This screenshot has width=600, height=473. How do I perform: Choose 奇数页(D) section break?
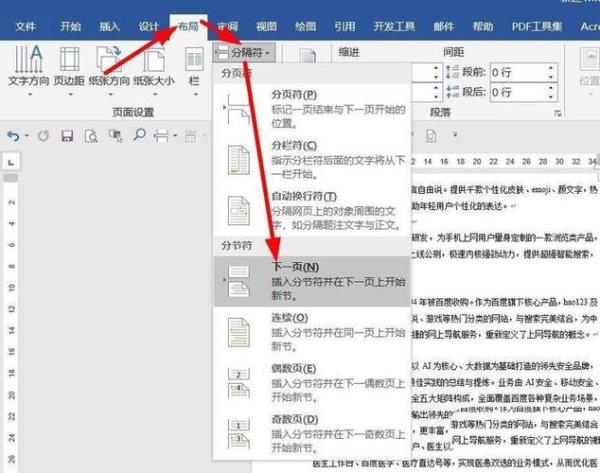tap(312, 433)
